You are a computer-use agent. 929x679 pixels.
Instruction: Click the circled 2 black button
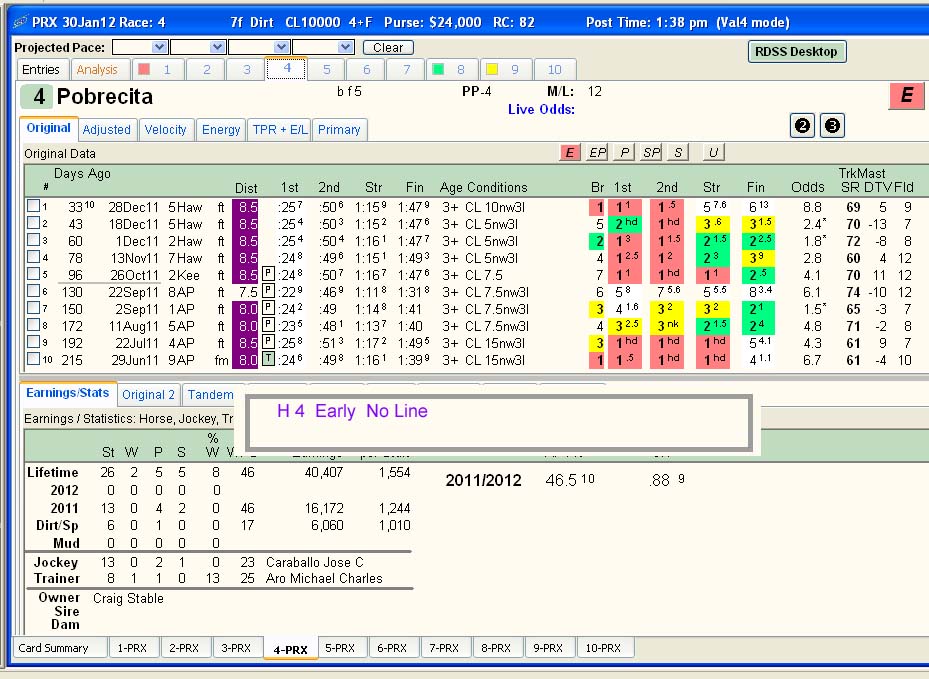[x=803, y=126]
